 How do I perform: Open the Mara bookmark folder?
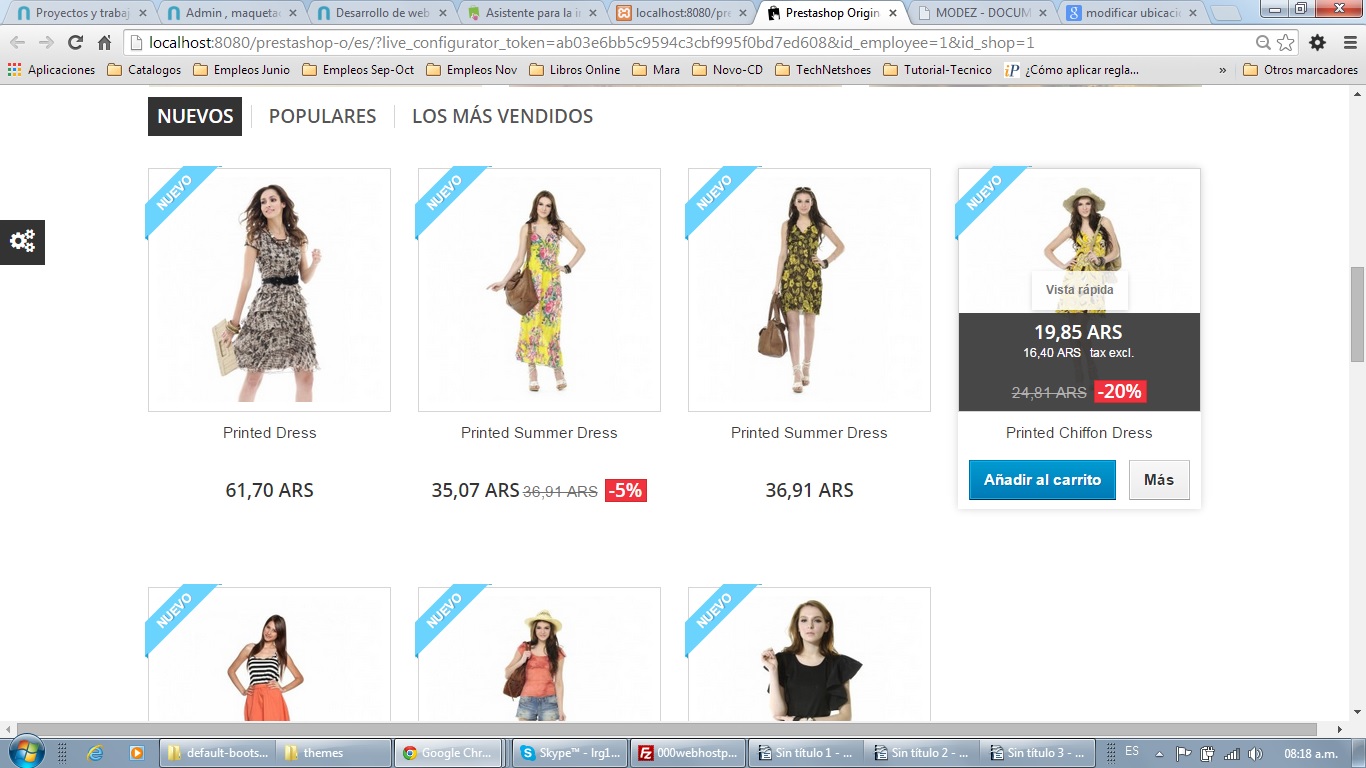pyautogui.click(x=655, y=70)
